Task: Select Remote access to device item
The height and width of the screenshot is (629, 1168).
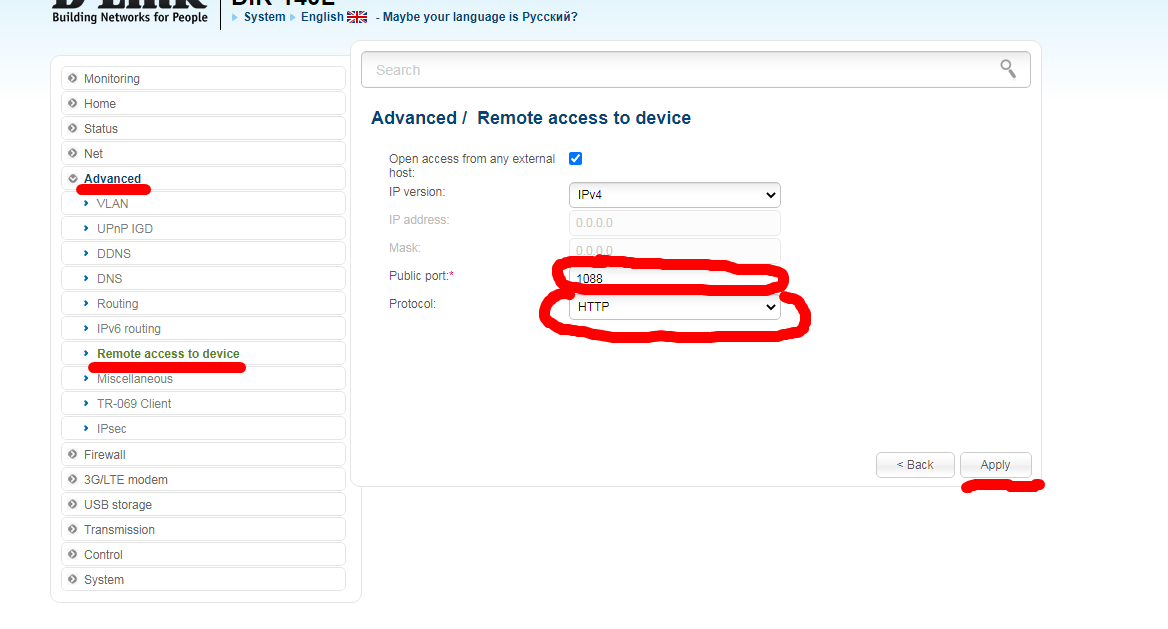Action: pos(203,354)
